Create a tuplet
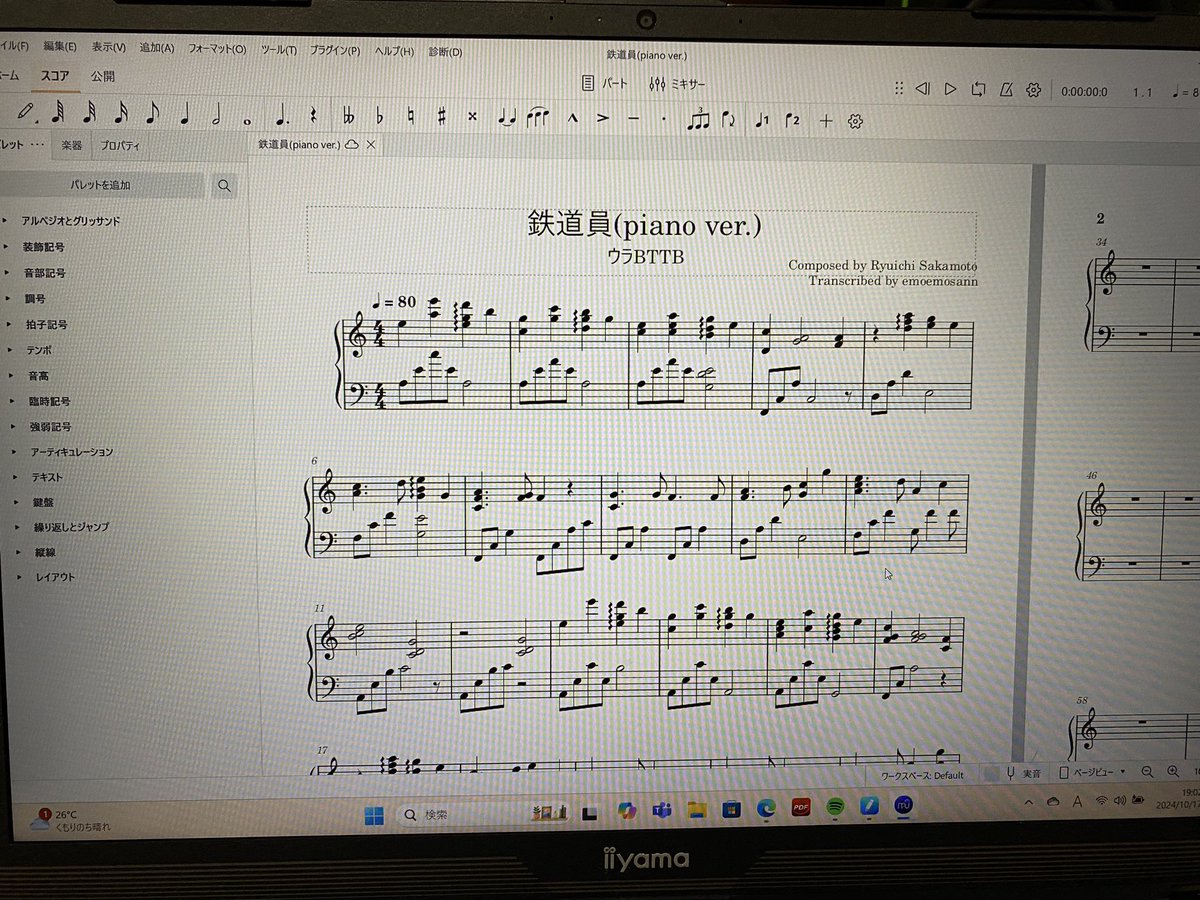 click(700, 119)
